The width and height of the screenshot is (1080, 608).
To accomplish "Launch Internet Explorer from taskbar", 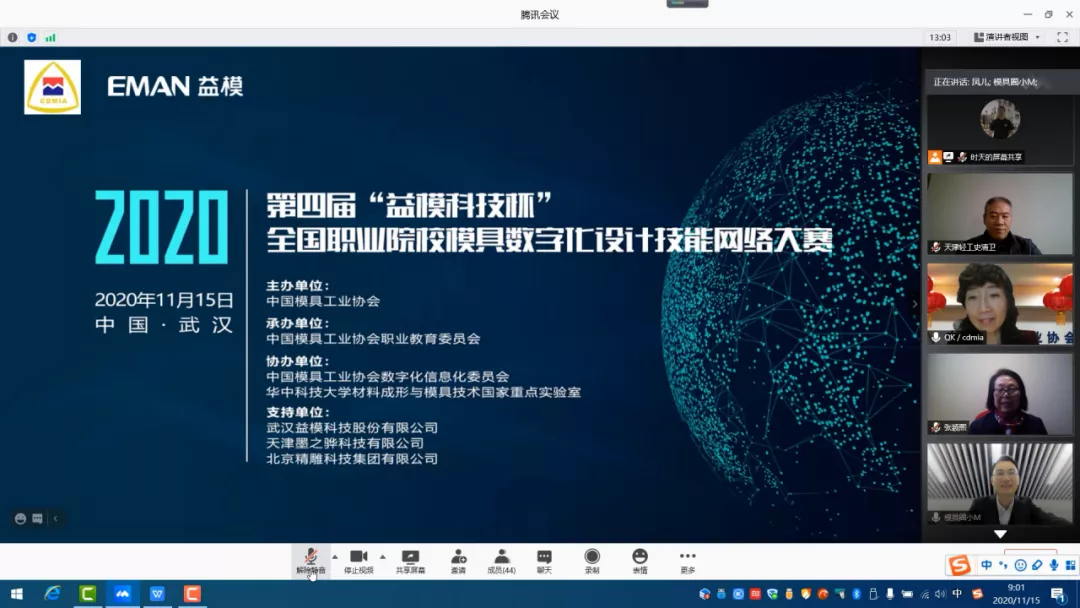I will (x=52, y=594).
